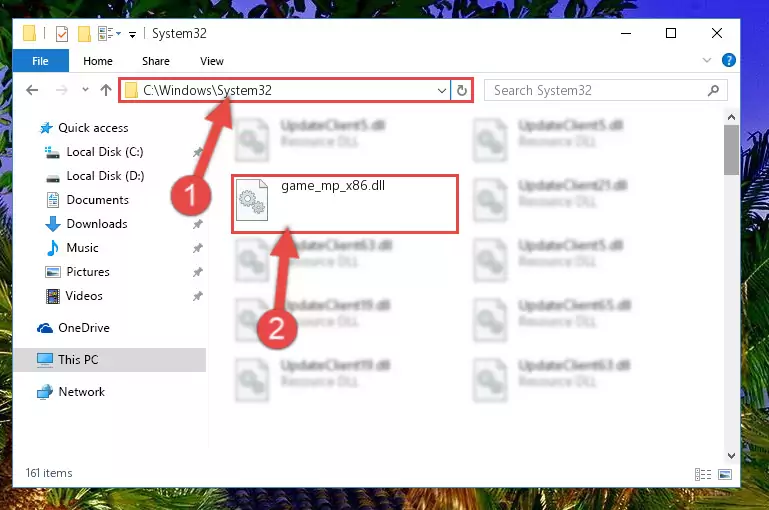Open Help with the blue question icon
Image resolution: width=769 pixels, height=510 pixels.
(728, 60)
